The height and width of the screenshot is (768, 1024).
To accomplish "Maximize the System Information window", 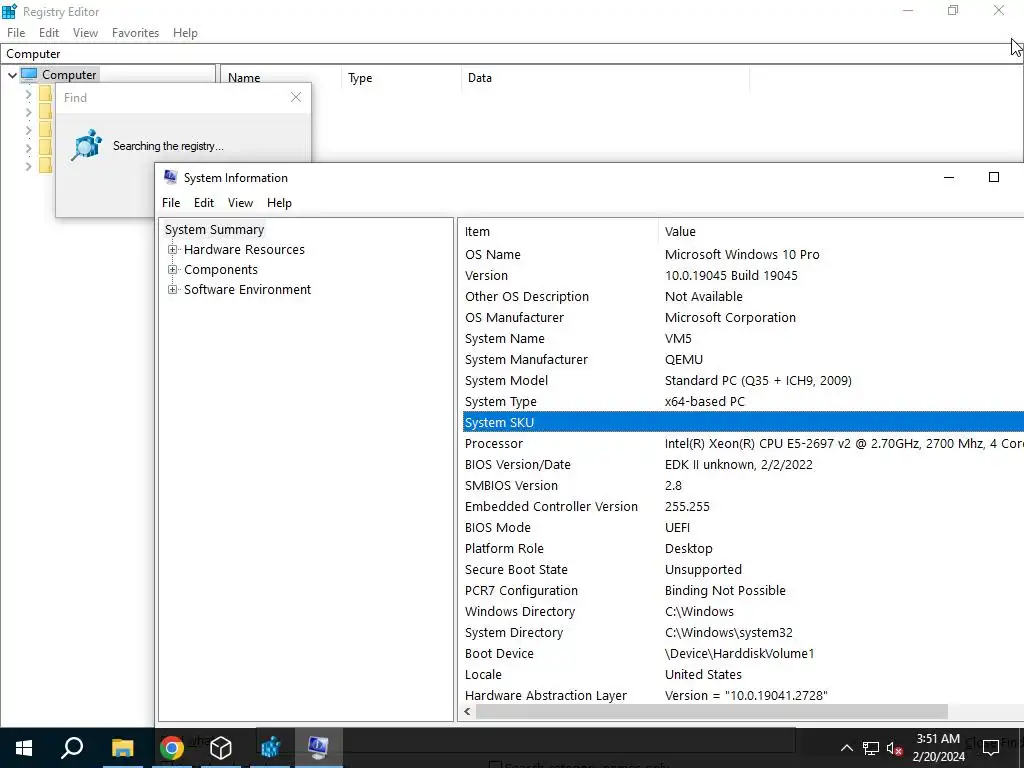I will pyautogui.click(x=993, y=177).
